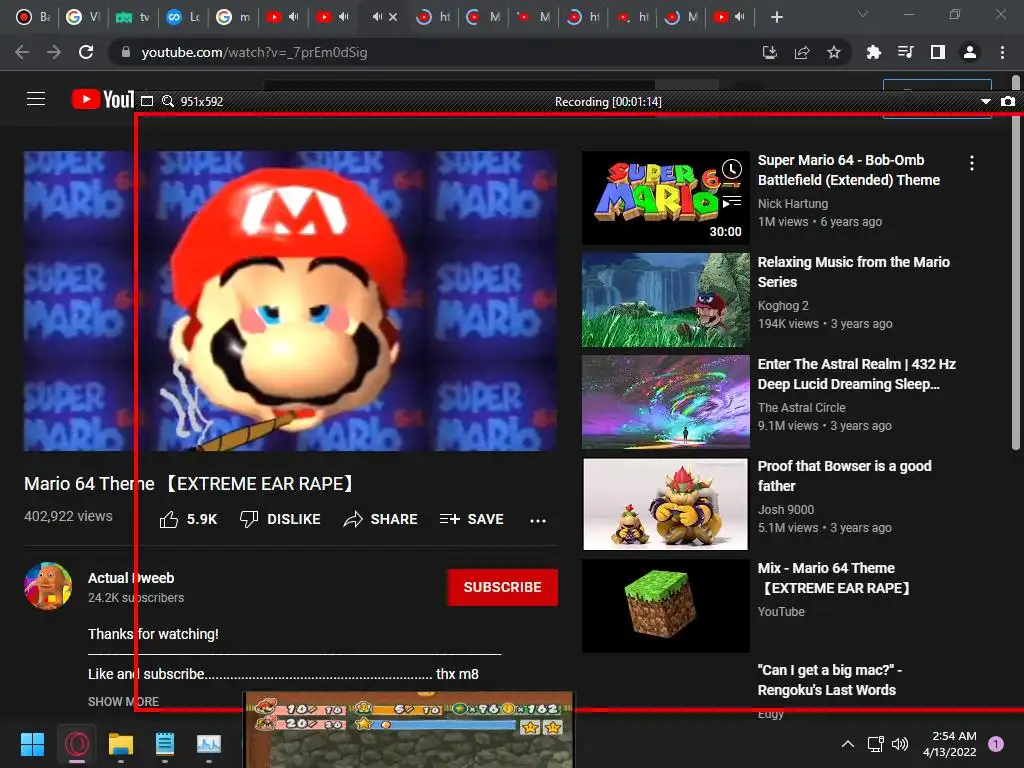Take a snapshot with recorder camera icon
The image size is (1024, 768).
[x=1008, y=101]
